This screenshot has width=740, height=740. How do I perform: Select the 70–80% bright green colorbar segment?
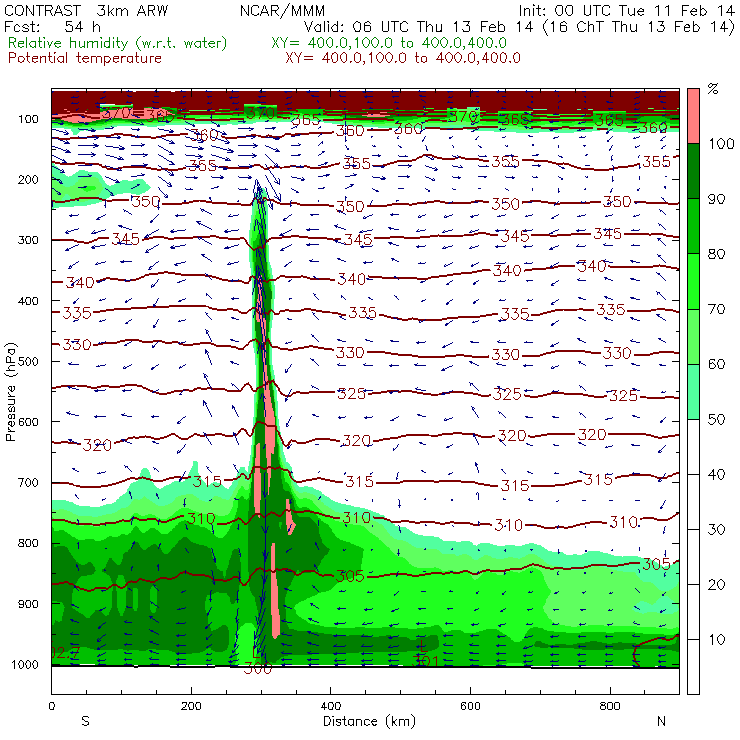693,281
